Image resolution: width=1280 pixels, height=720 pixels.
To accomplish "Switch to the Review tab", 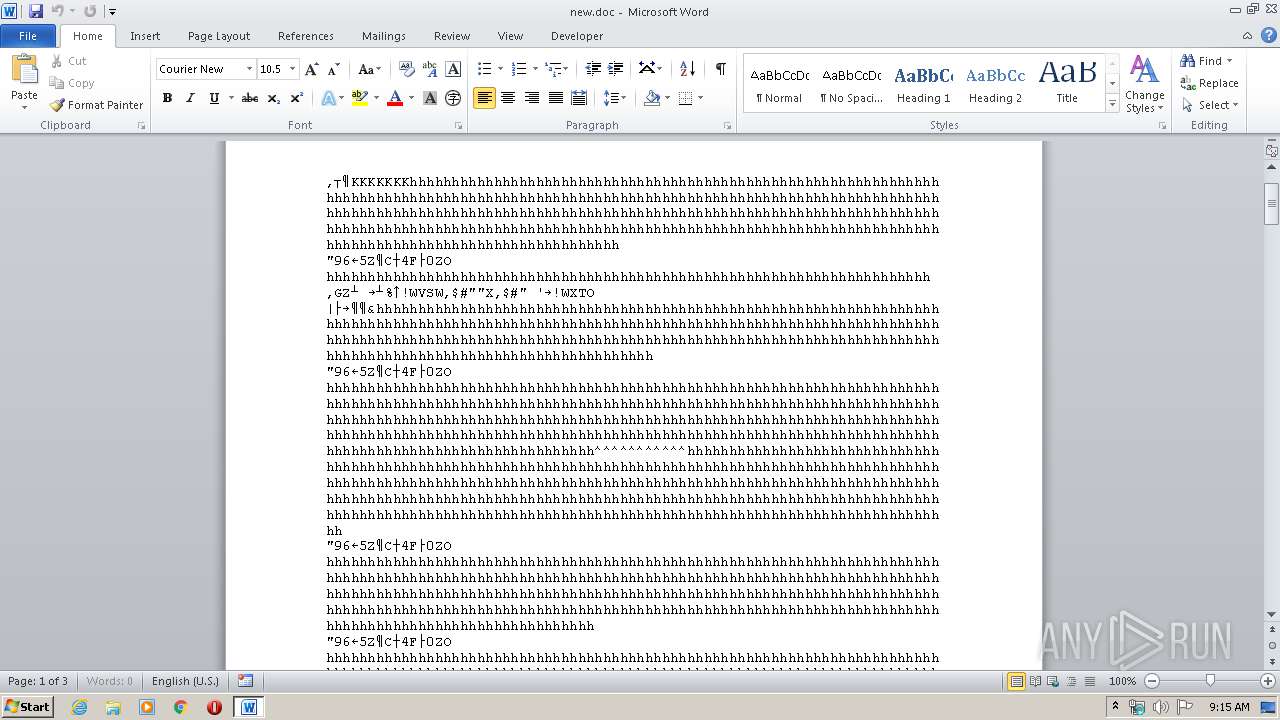I will tap(452, 36).
